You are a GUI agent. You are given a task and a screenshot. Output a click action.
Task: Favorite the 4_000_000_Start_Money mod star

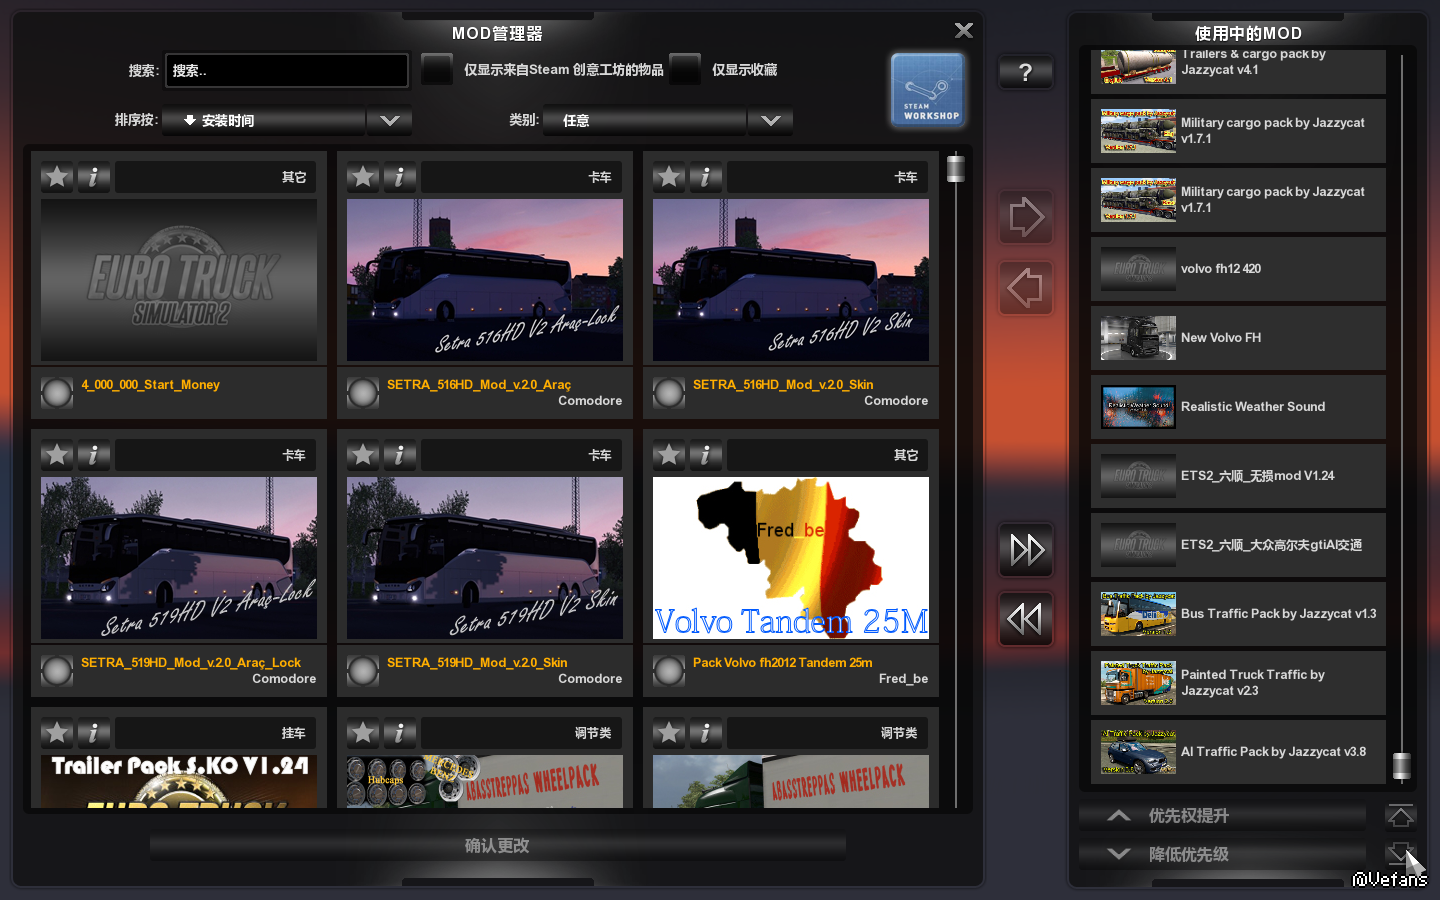[57, 177]
